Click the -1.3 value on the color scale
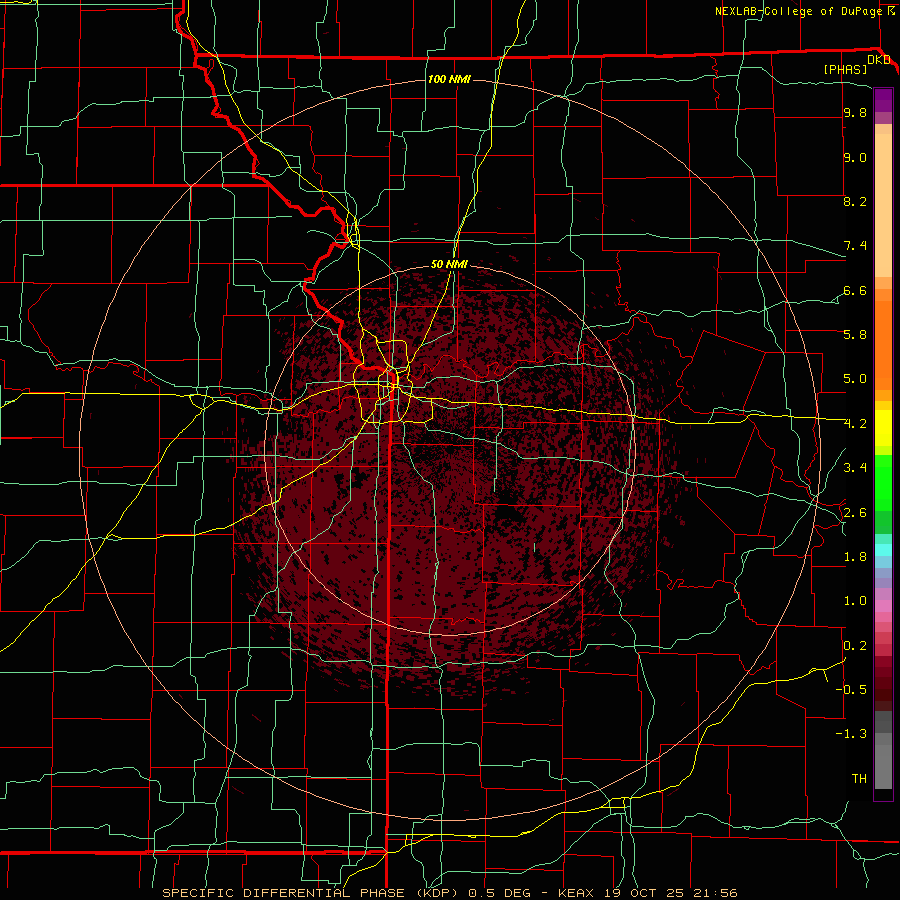 click(851, 734)
